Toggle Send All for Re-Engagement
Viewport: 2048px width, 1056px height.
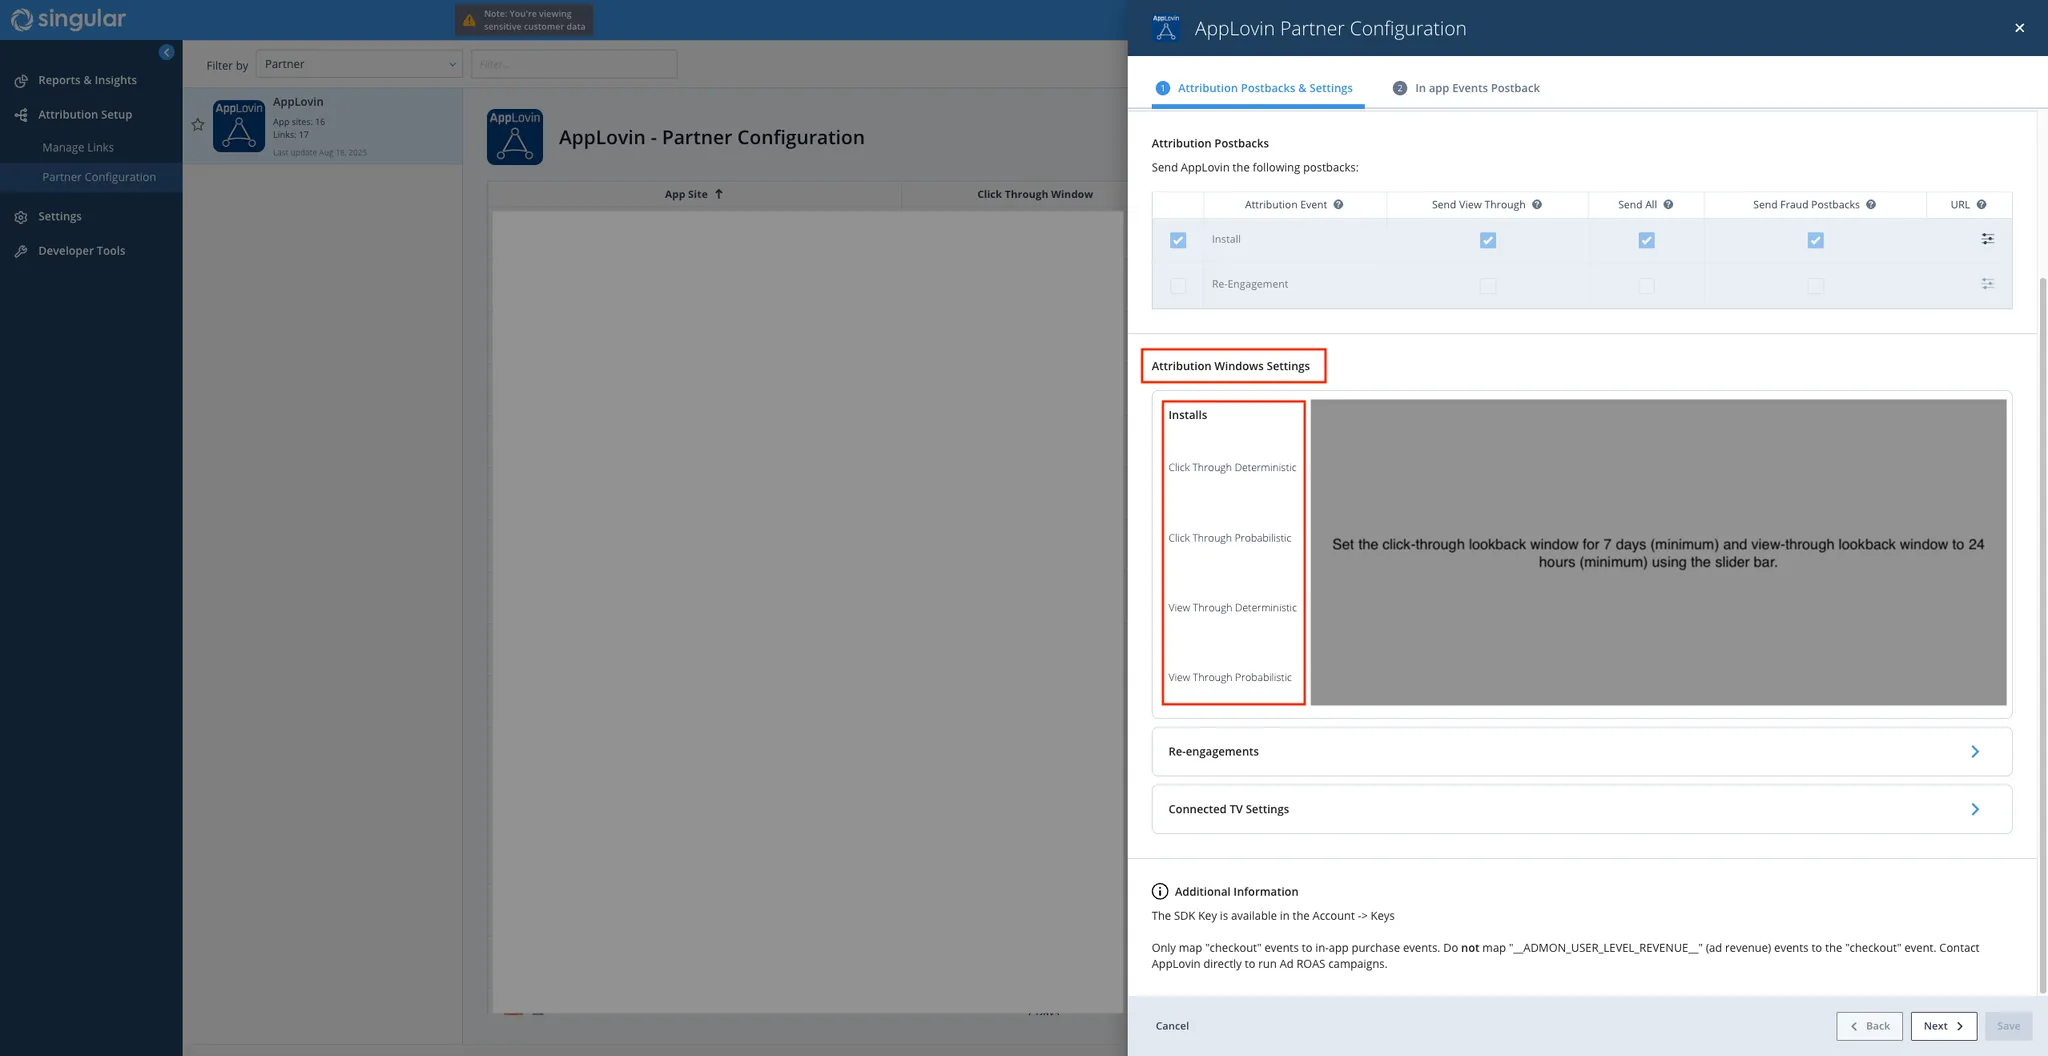[1647, 286]
